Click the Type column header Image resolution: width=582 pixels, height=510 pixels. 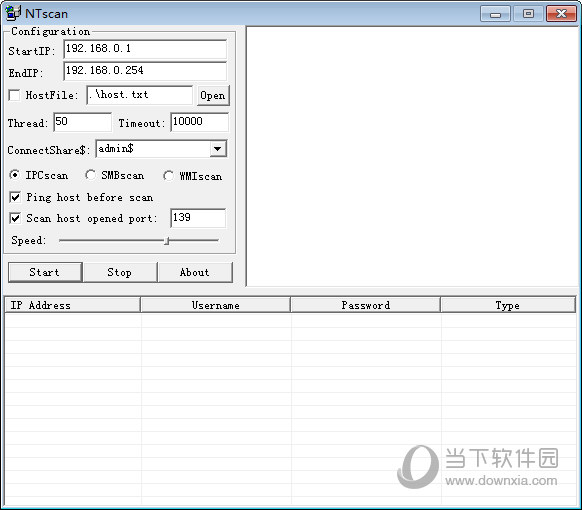point(508,305)
